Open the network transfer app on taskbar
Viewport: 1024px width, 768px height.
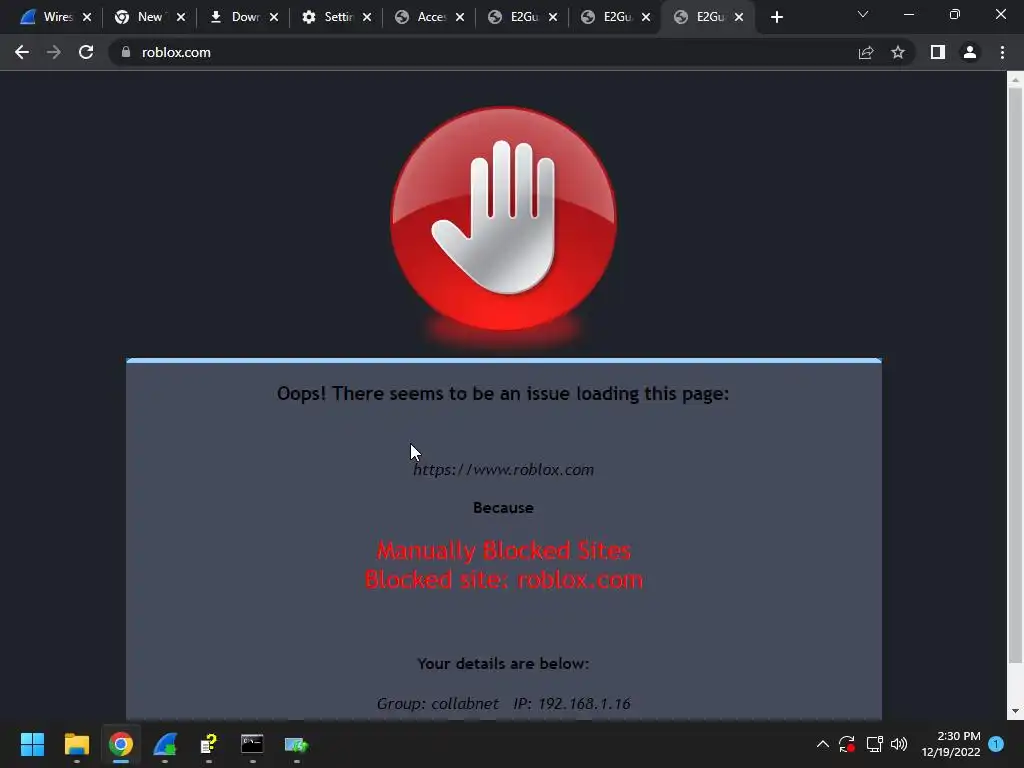pyautogui.click(x=296, y=744)
